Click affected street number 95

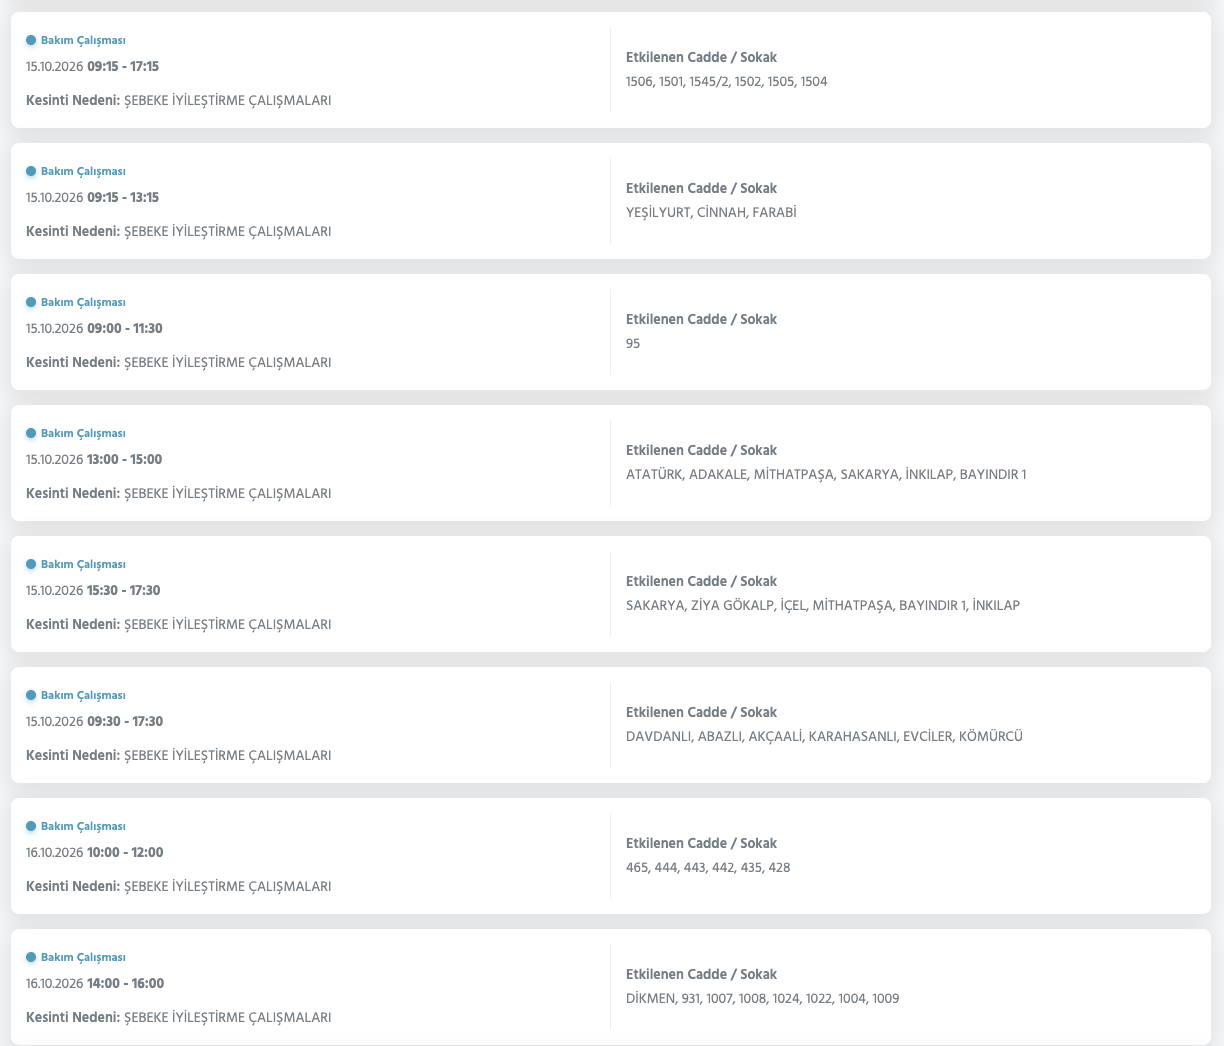tap(633, 344)
